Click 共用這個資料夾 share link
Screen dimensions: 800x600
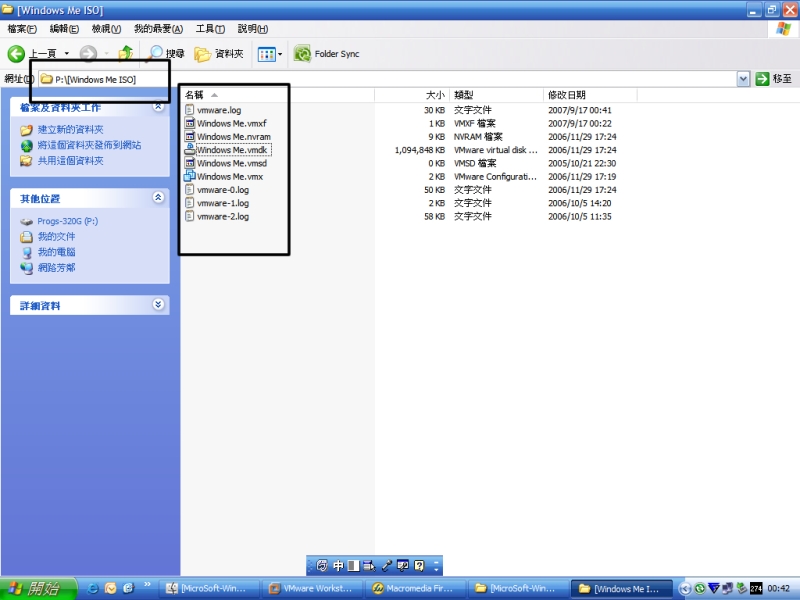click(x=70, y=161)
